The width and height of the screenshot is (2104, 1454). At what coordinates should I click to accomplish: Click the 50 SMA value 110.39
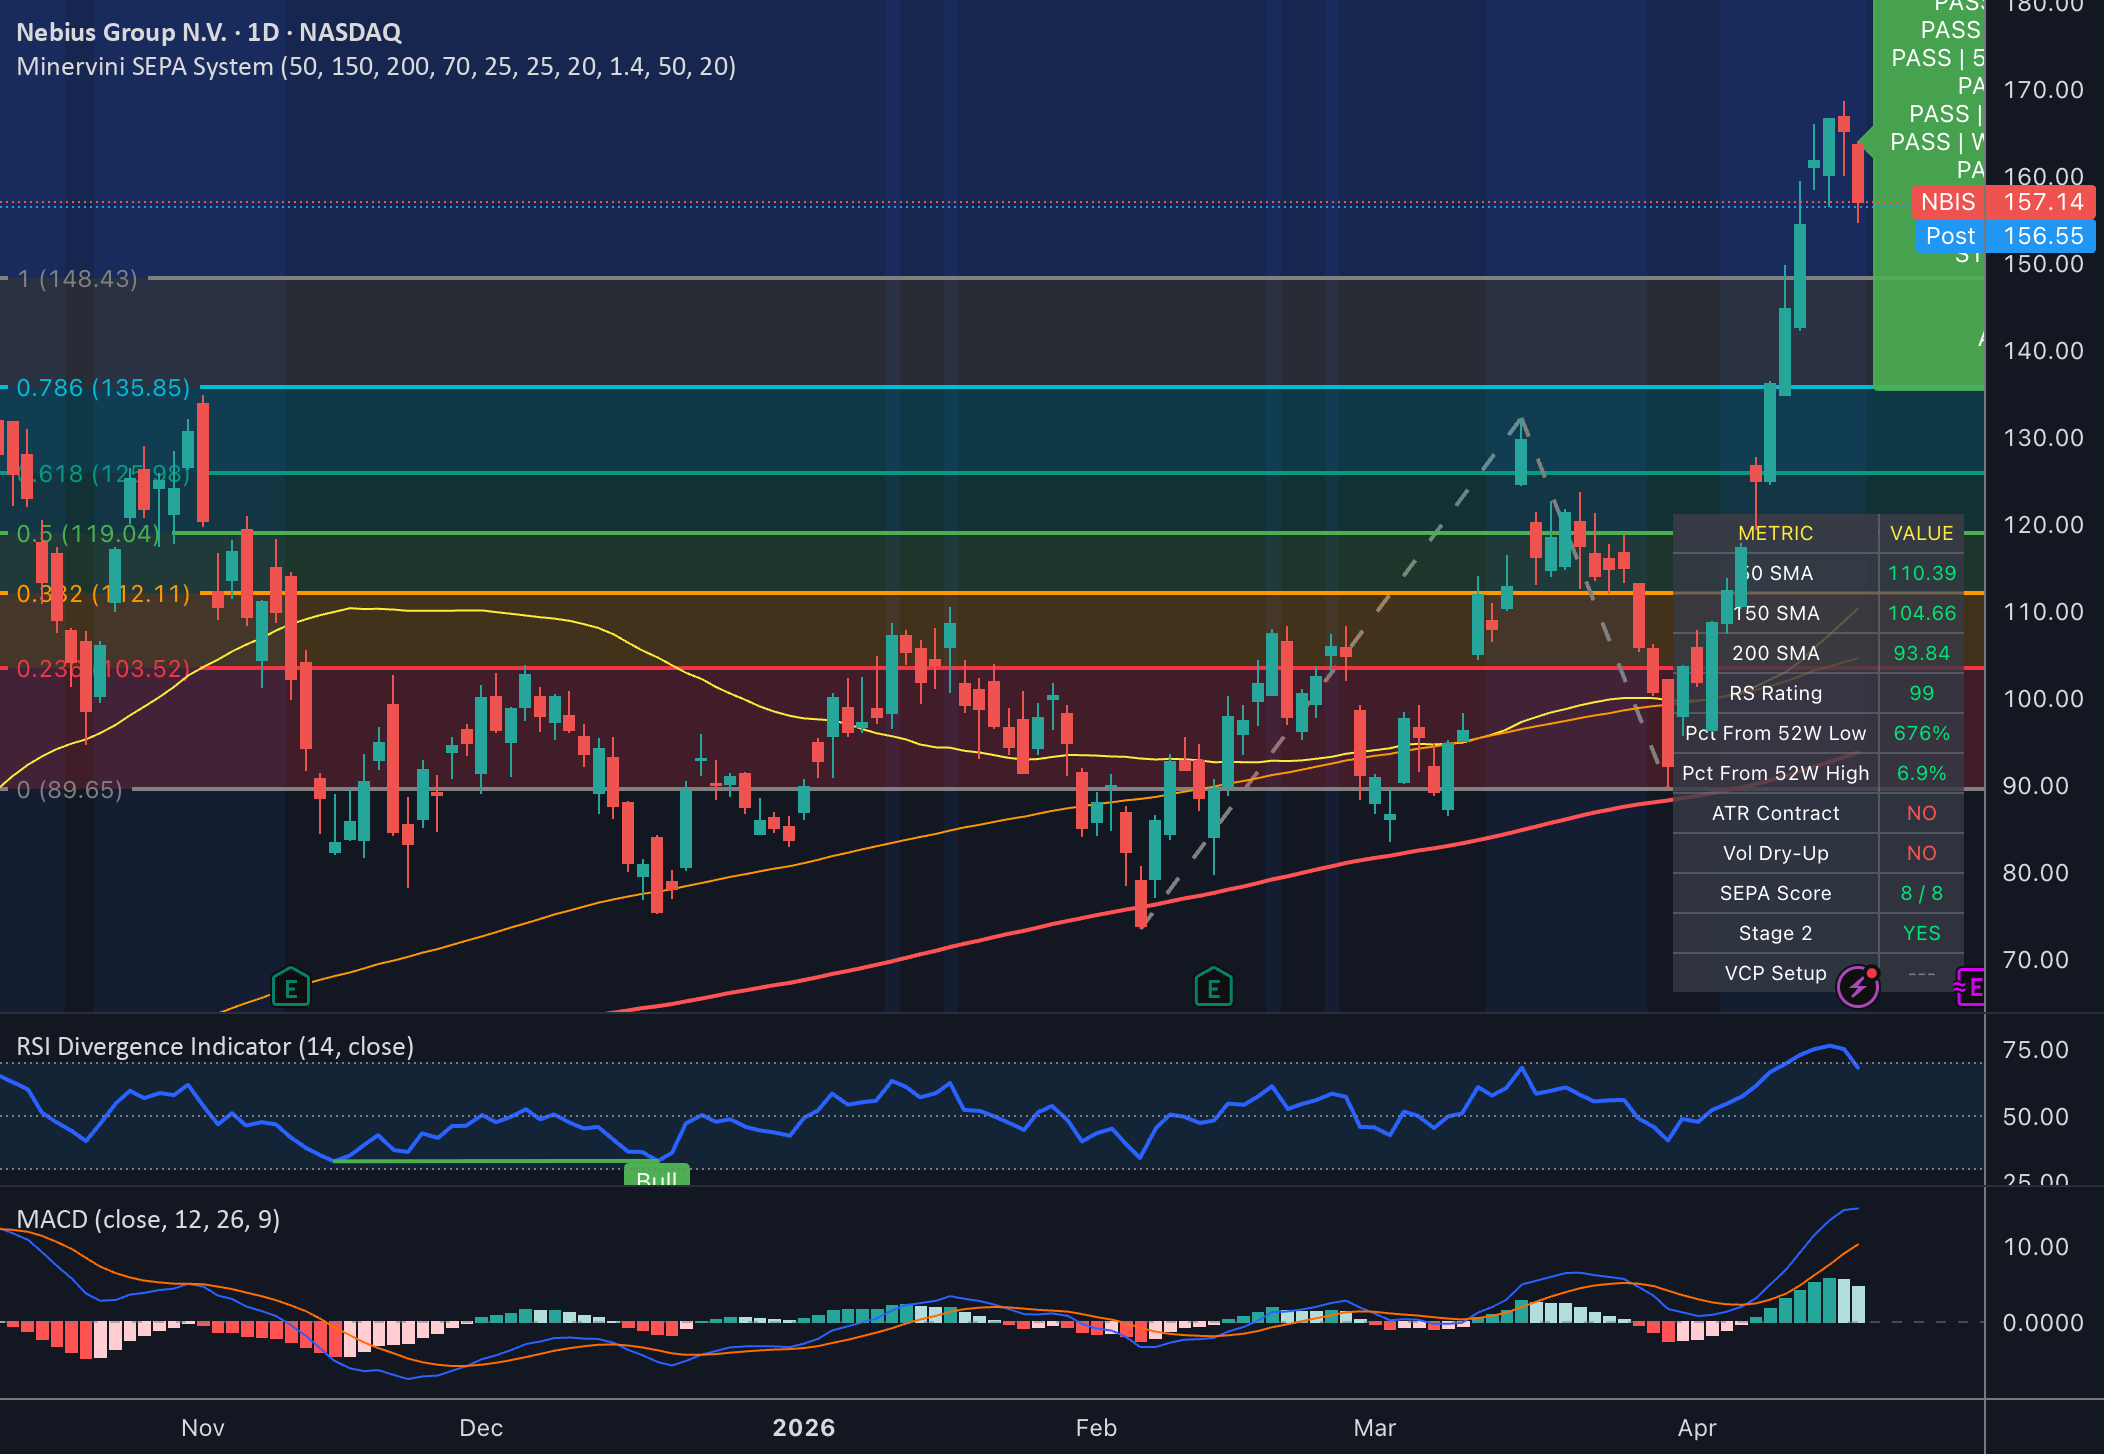click(x=1921, y=573)
